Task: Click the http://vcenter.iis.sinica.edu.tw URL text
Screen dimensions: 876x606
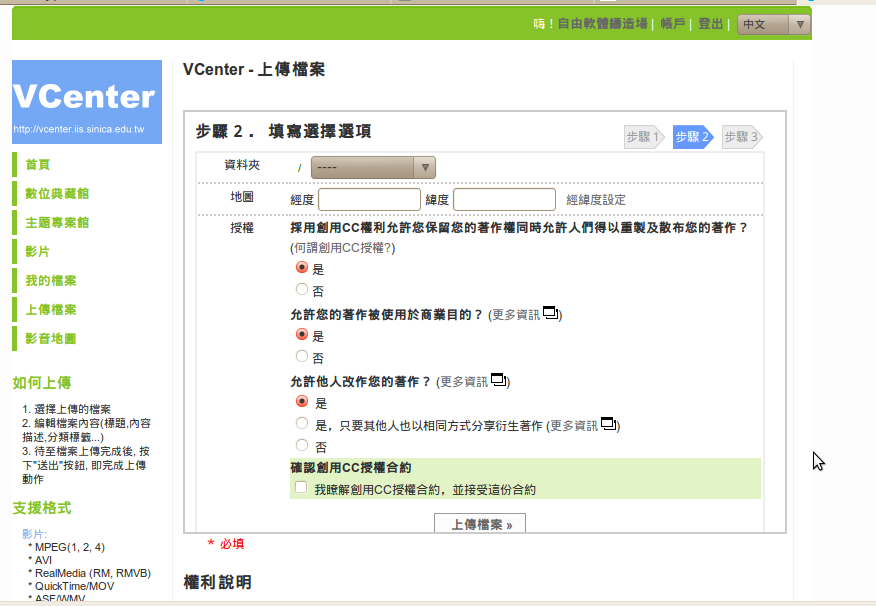Action: pyautogui.click(x=79, y=129)
